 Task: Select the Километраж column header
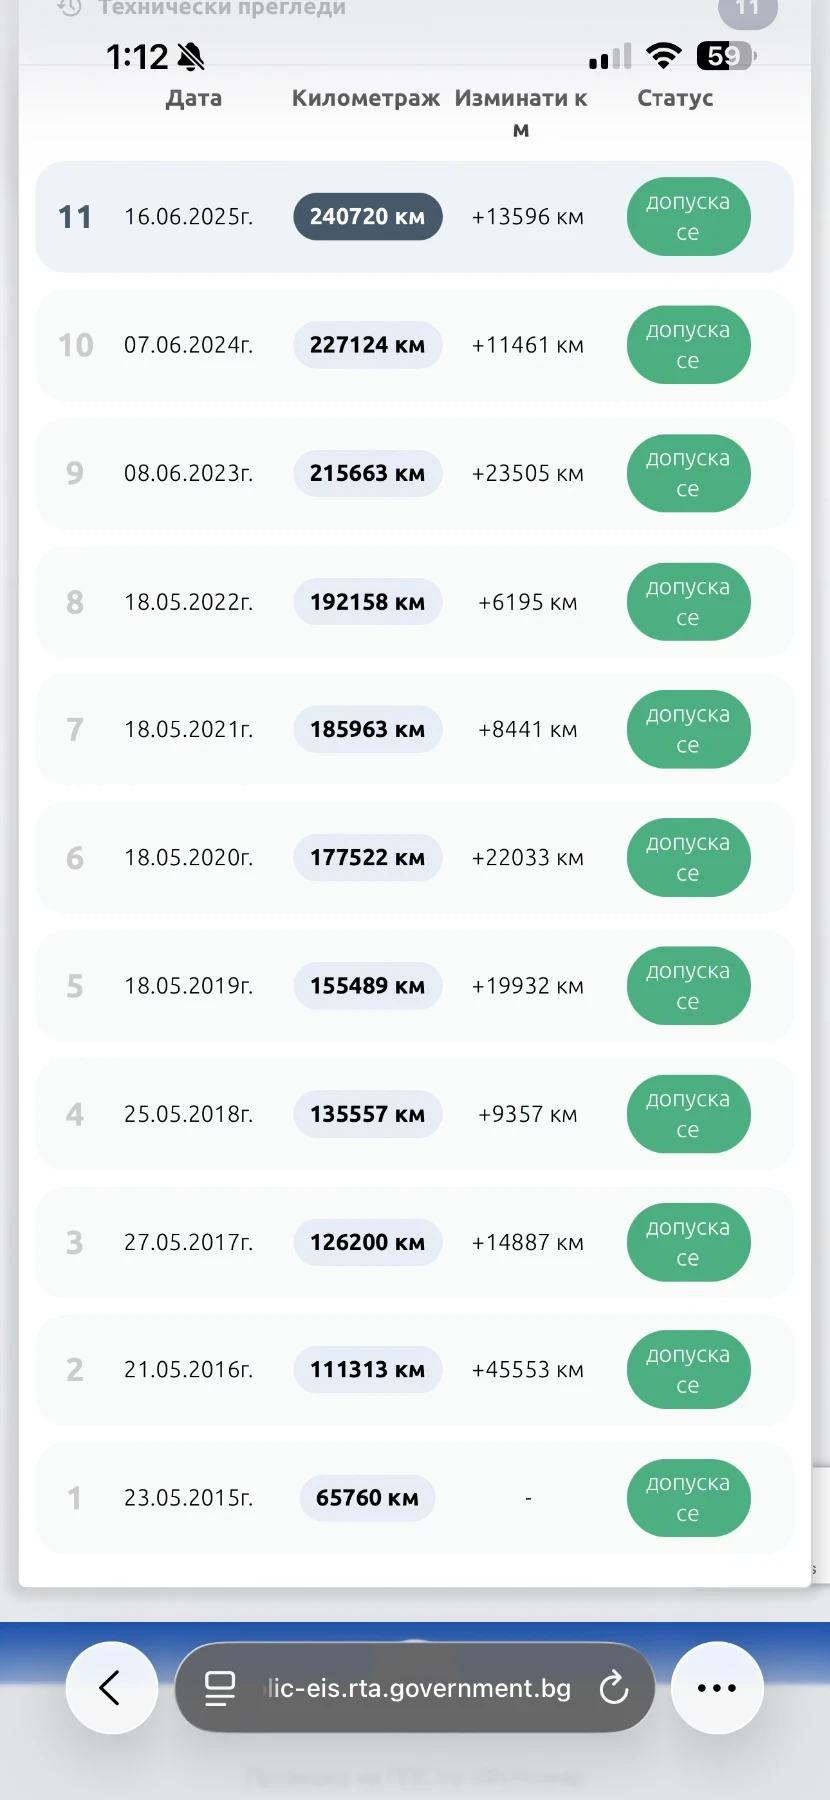click(x=366, y=98)
